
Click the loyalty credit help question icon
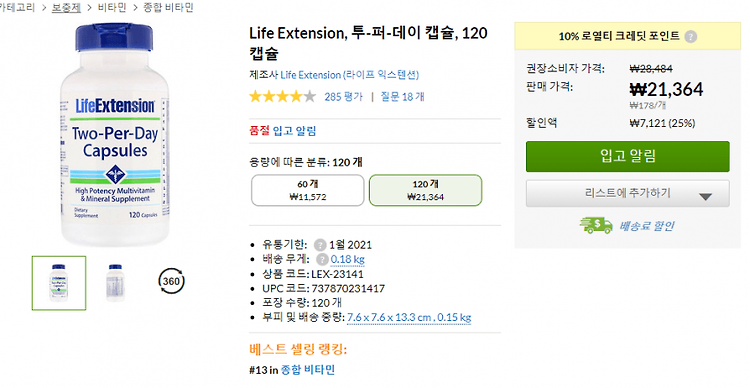(691, 37)
